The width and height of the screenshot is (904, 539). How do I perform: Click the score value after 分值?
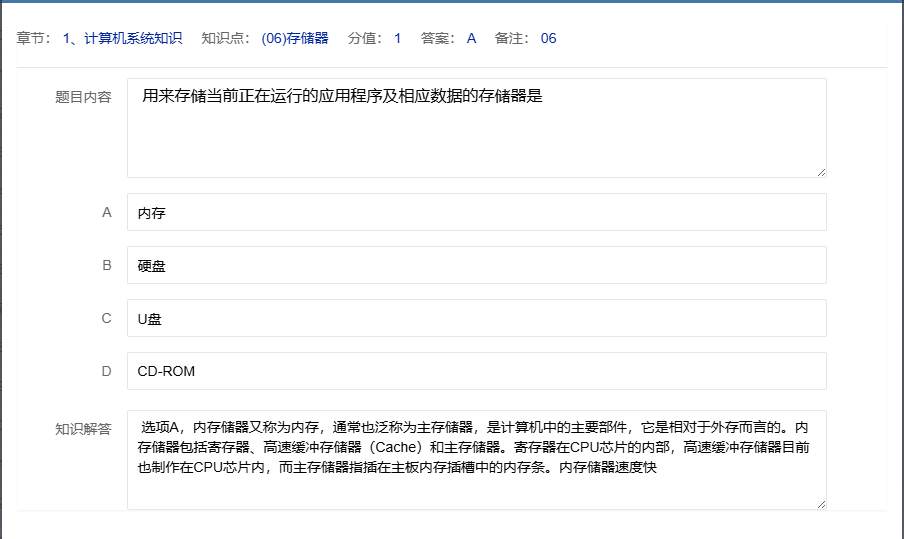click(x=397, y=39)
